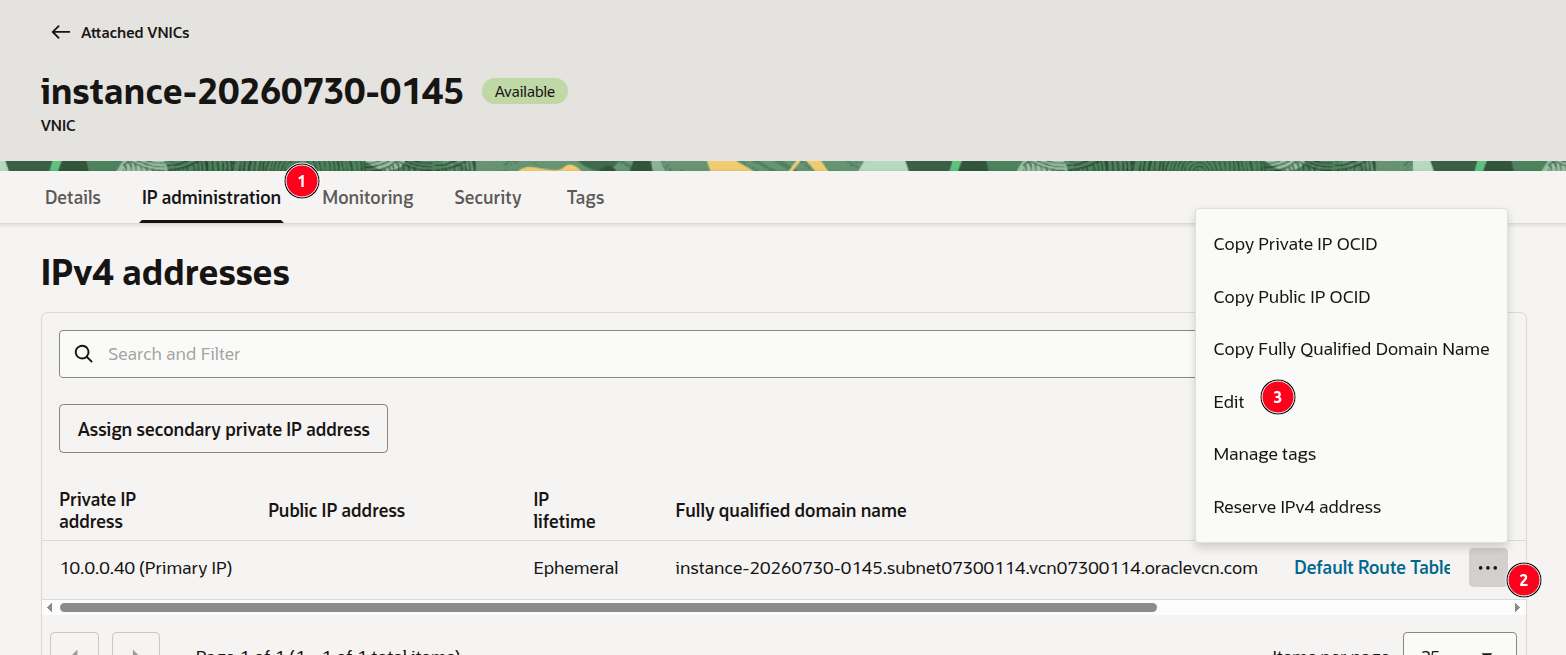Click the search magnifier icon
Viewport: 1566px width, 655px height.
(x=86, y=354)
